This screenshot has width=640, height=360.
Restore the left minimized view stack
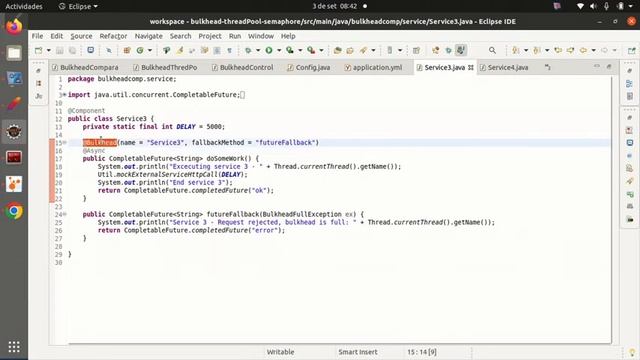pyautogui.click(x=39, y=71)
